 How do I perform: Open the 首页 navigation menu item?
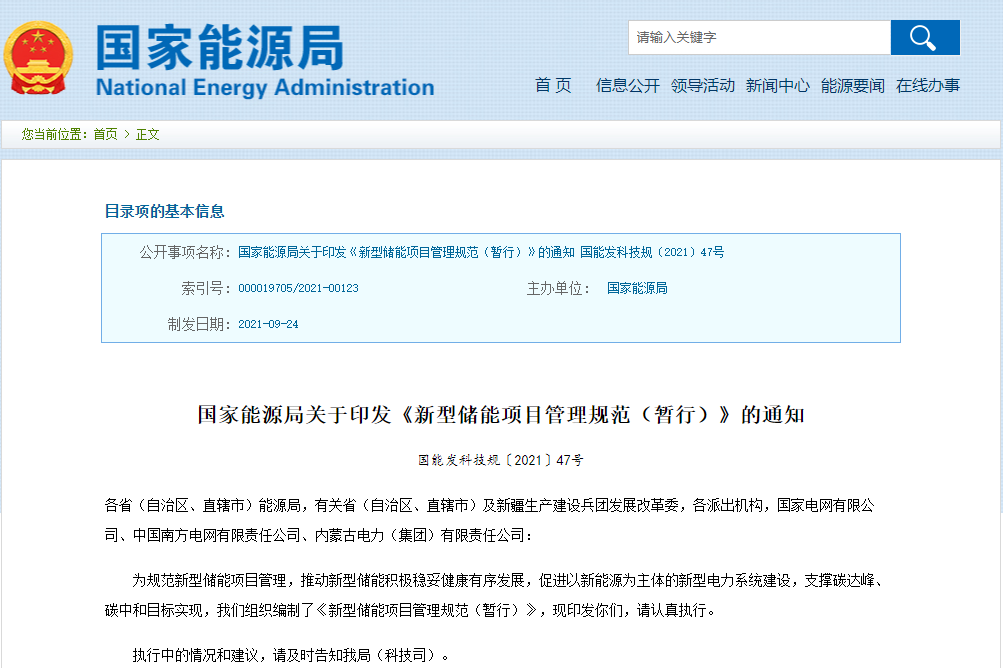point(553,86)
